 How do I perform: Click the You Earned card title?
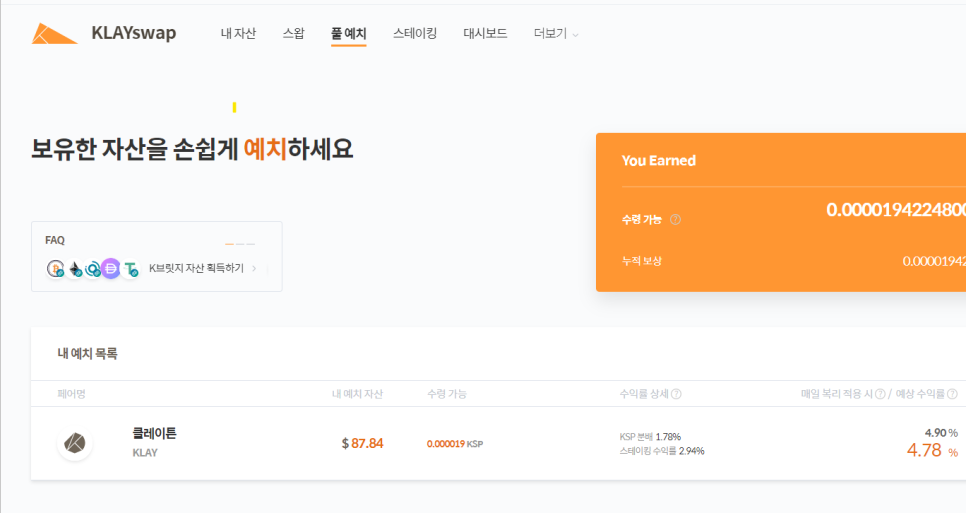point(659,161)
